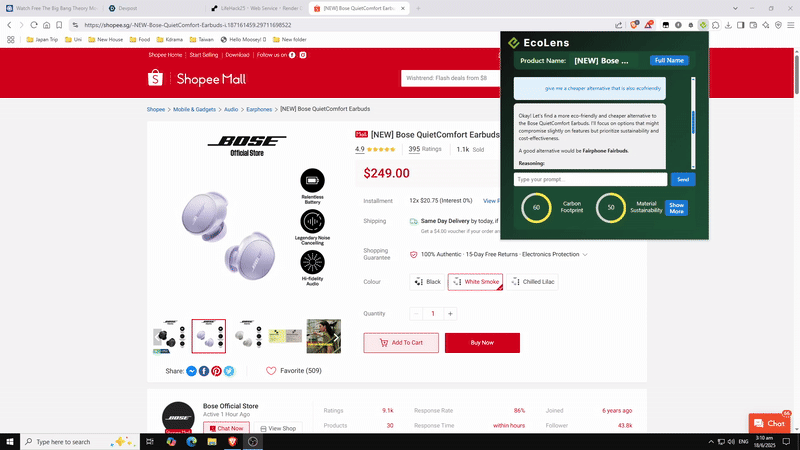Open the Earphones breadcrumb link
The height and width of the screenshot is (450, 800).
pos(259,109)
